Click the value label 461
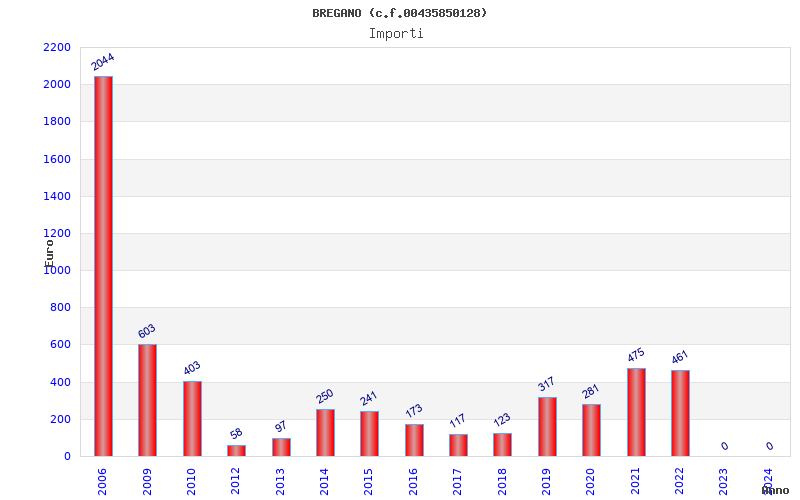800x500 pixels. (680, 357)
